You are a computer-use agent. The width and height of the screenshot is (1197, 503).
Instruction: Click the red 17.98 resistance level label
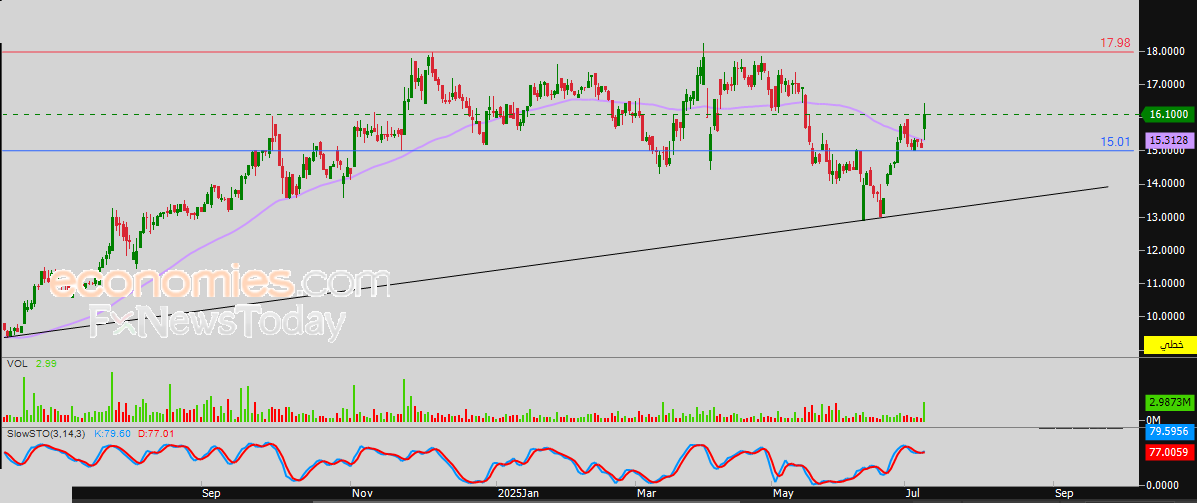1115,44
